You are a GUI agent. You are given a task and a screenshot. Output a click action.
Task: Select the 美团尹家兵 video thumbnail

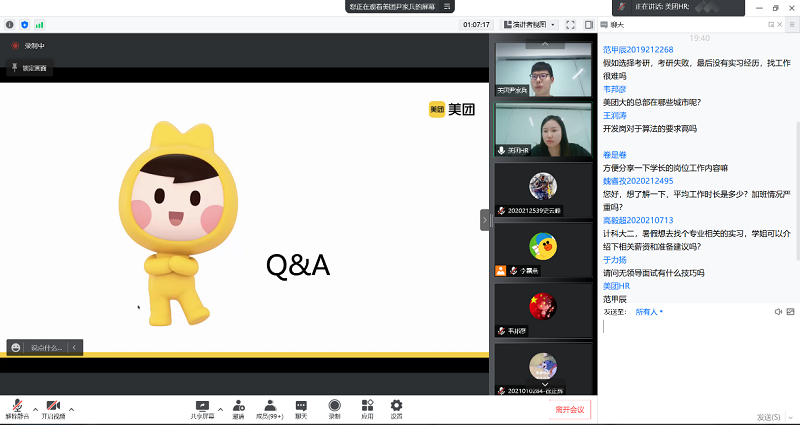coord(543,70)
